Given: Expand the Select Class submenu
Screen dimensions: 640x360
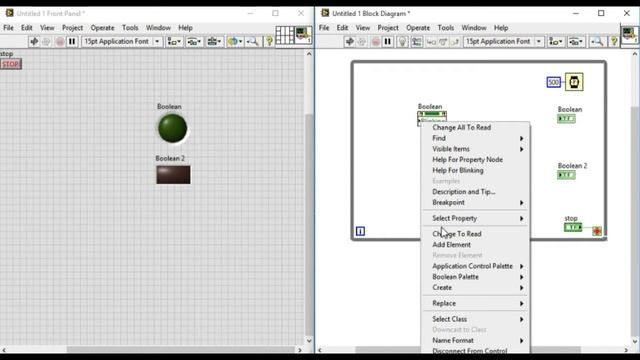Looking at the screenshot, I should pos(476,319).
